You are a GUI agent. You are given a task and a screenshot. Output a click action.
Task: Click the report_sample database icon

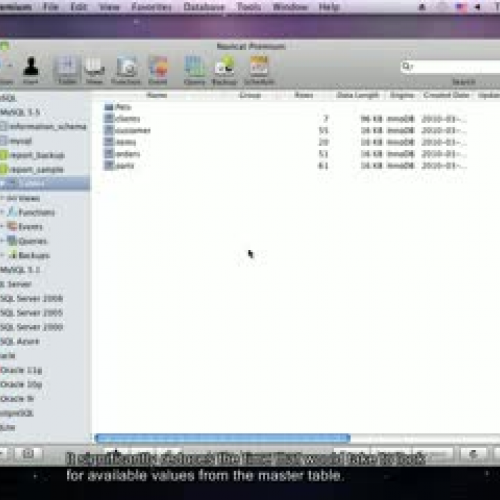click(x=4, y=169)
